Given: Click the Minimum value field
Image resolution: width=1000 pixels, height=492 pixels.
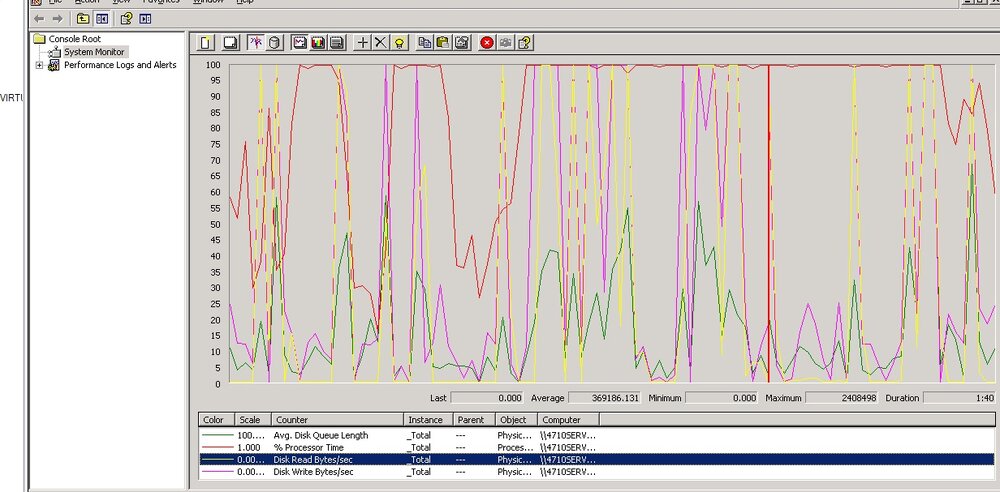Looking at the screenshot, I should [722, 398].
